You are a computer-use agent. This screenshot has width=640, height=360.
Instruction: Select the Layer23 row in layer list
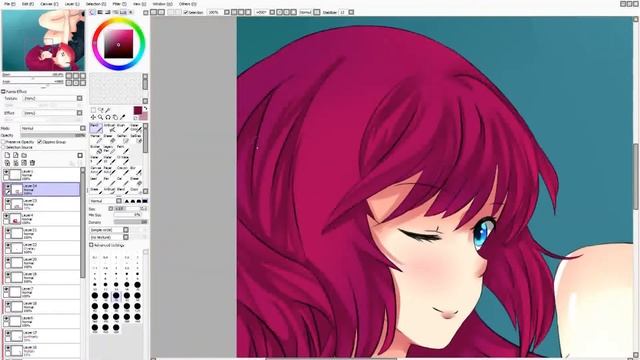click(x=42, y=204)
